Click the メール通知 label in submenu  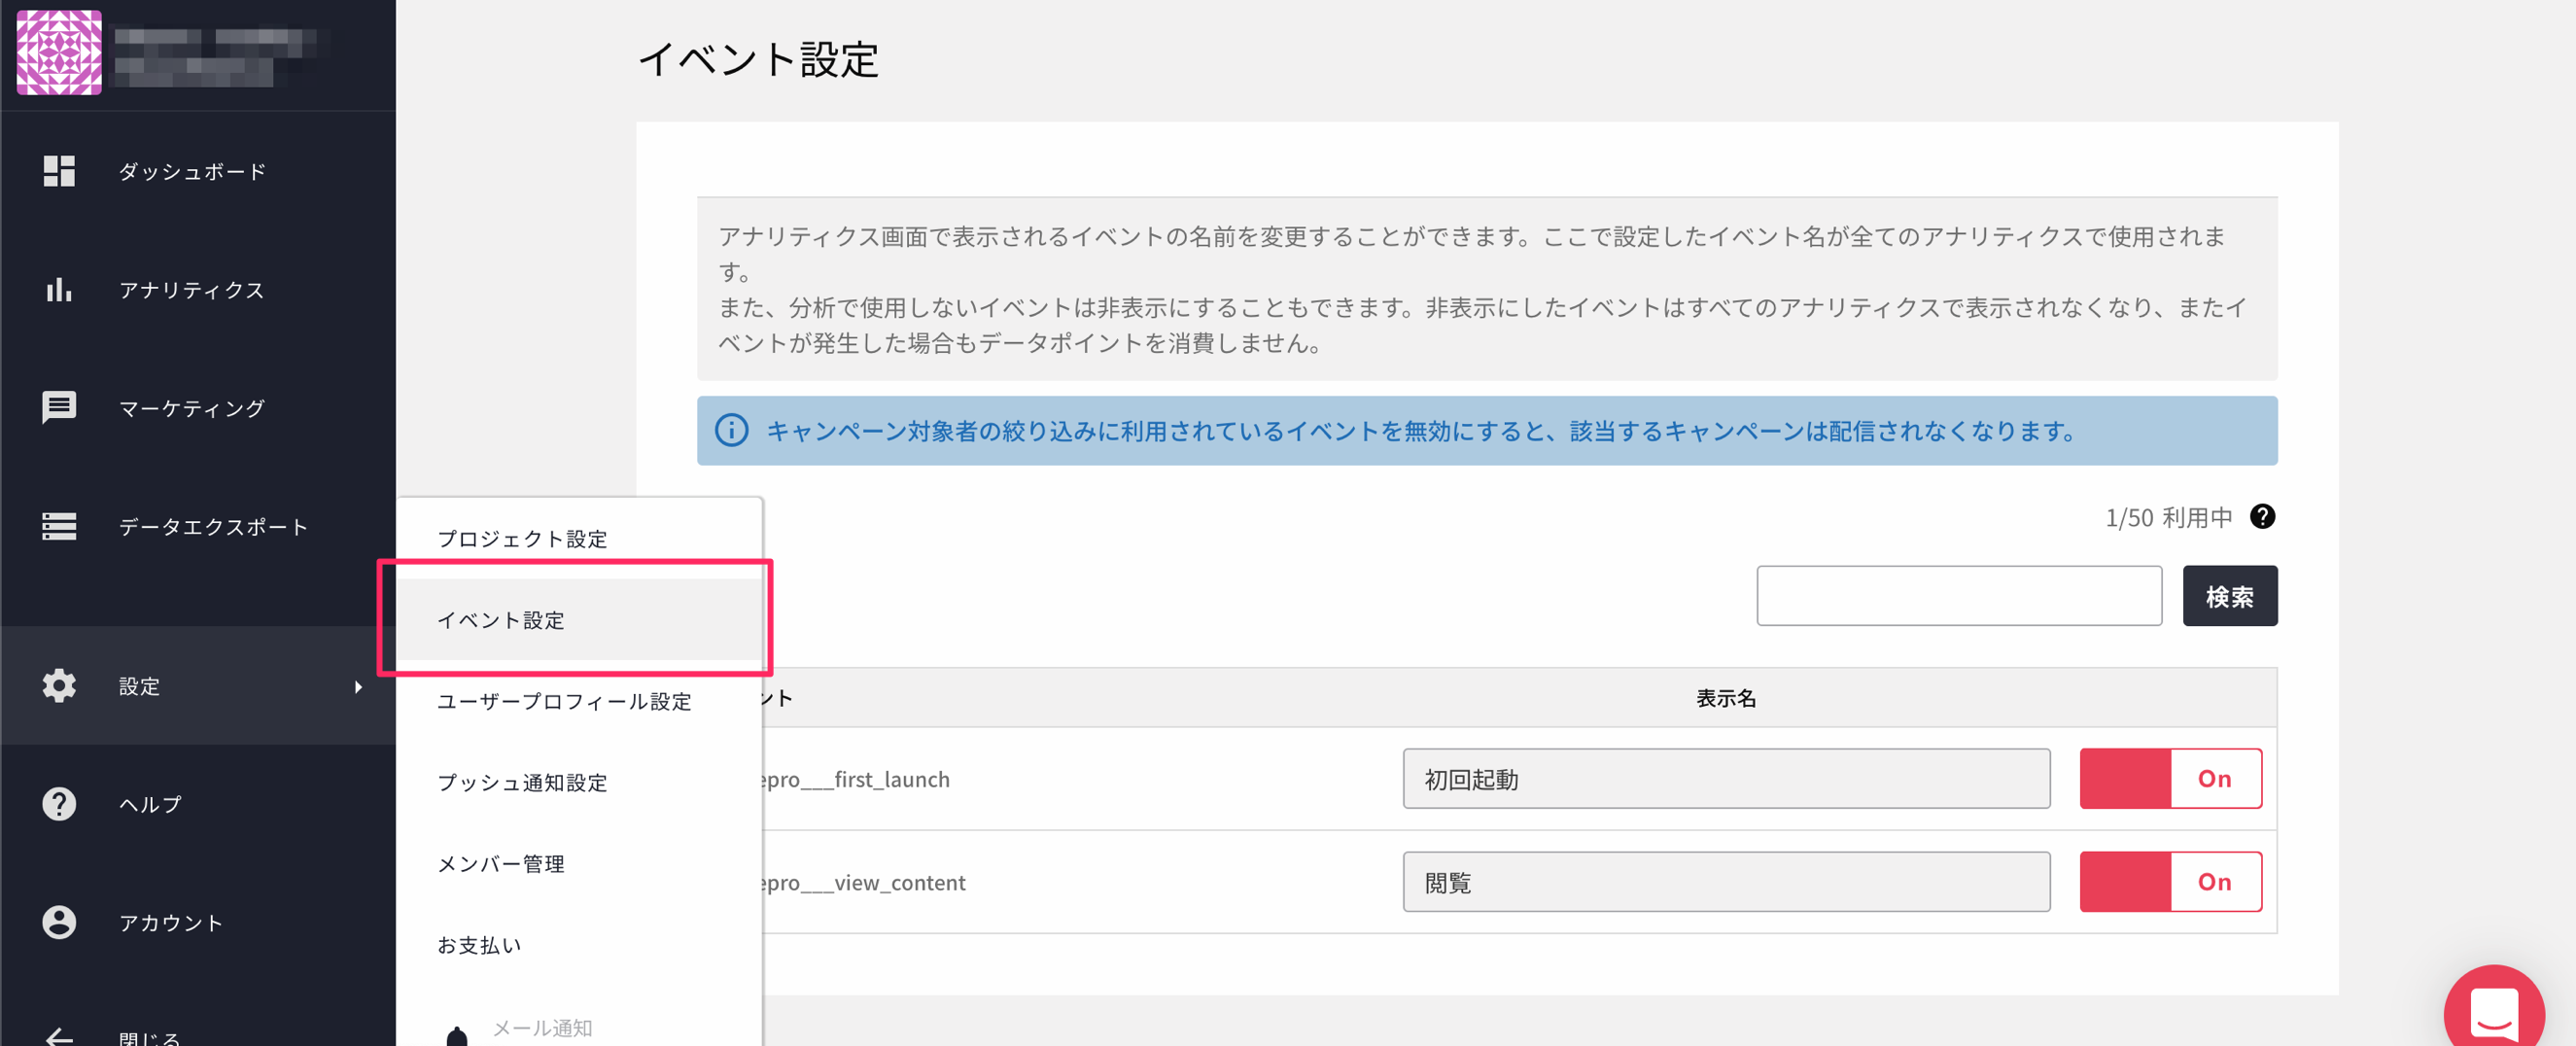[x=542, y=1027]
